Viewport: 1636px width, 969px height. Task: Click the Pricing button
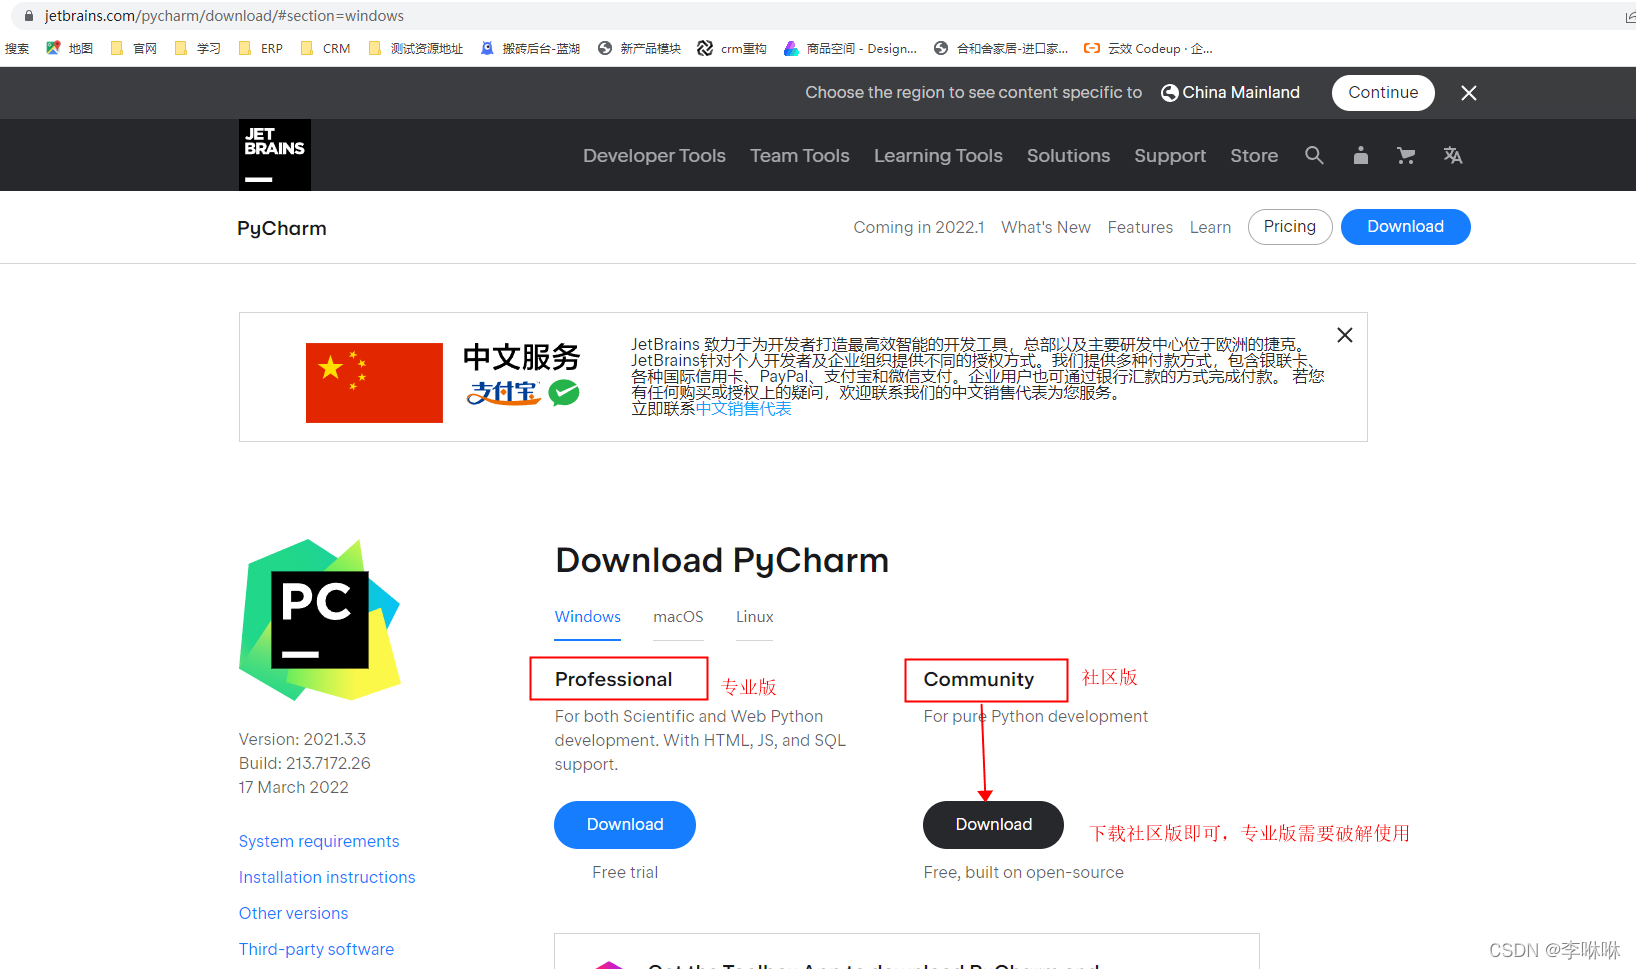pos(1290,227)
